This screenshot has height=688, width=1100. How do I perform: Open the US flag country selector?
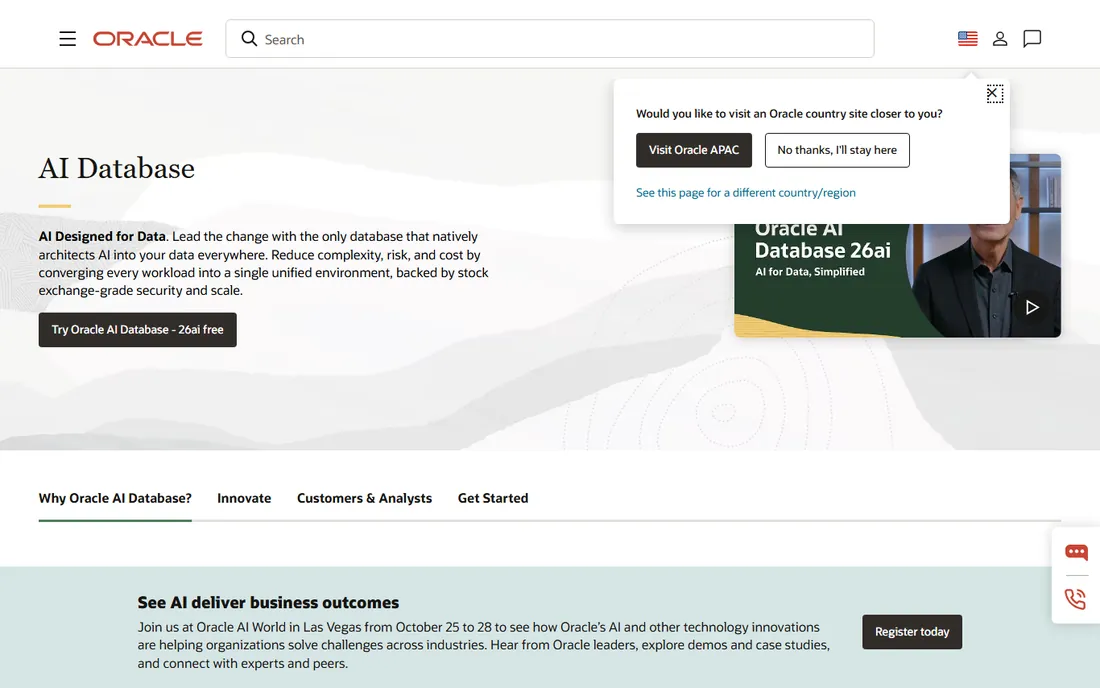click(x=967, y=39)
